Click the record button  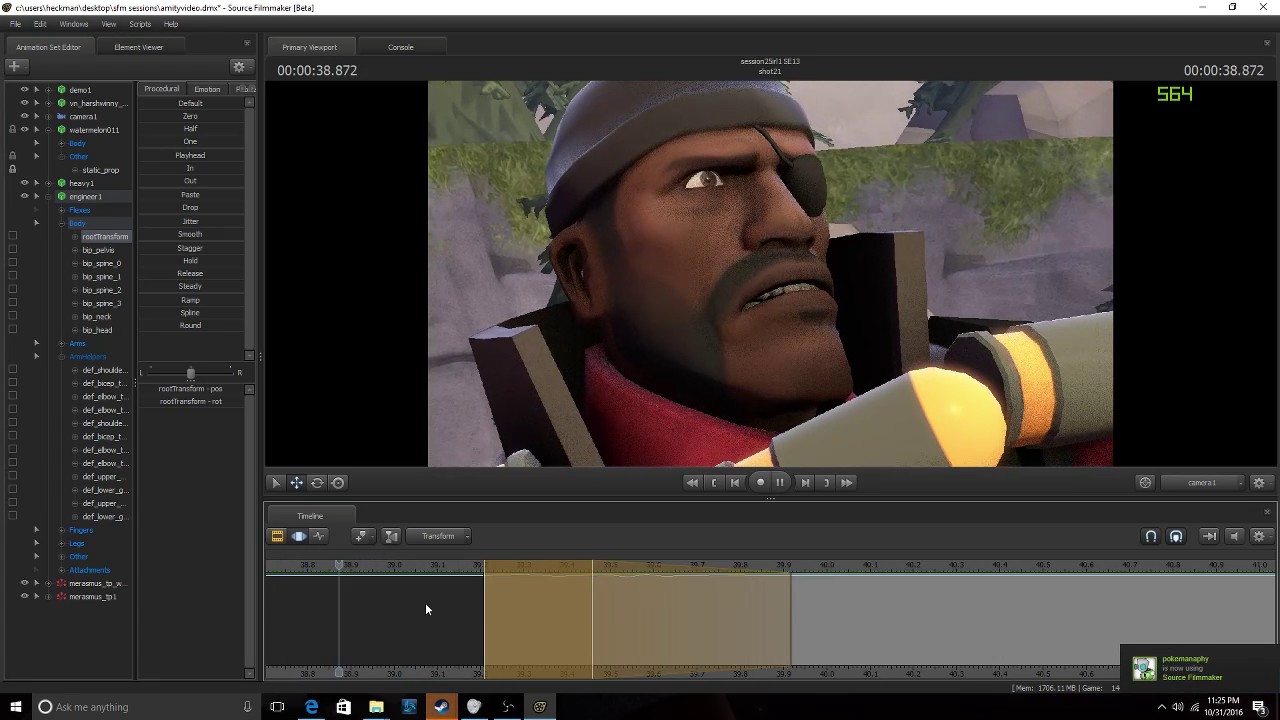(760, 482)
